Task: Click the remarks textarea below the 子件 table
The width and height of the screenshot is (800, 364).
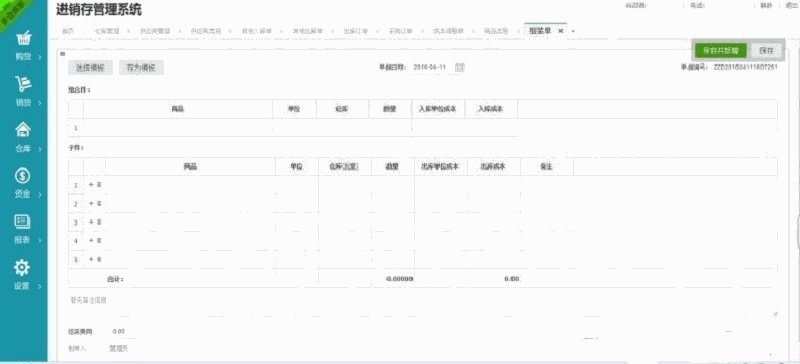Action: click(x=423, y=306)
